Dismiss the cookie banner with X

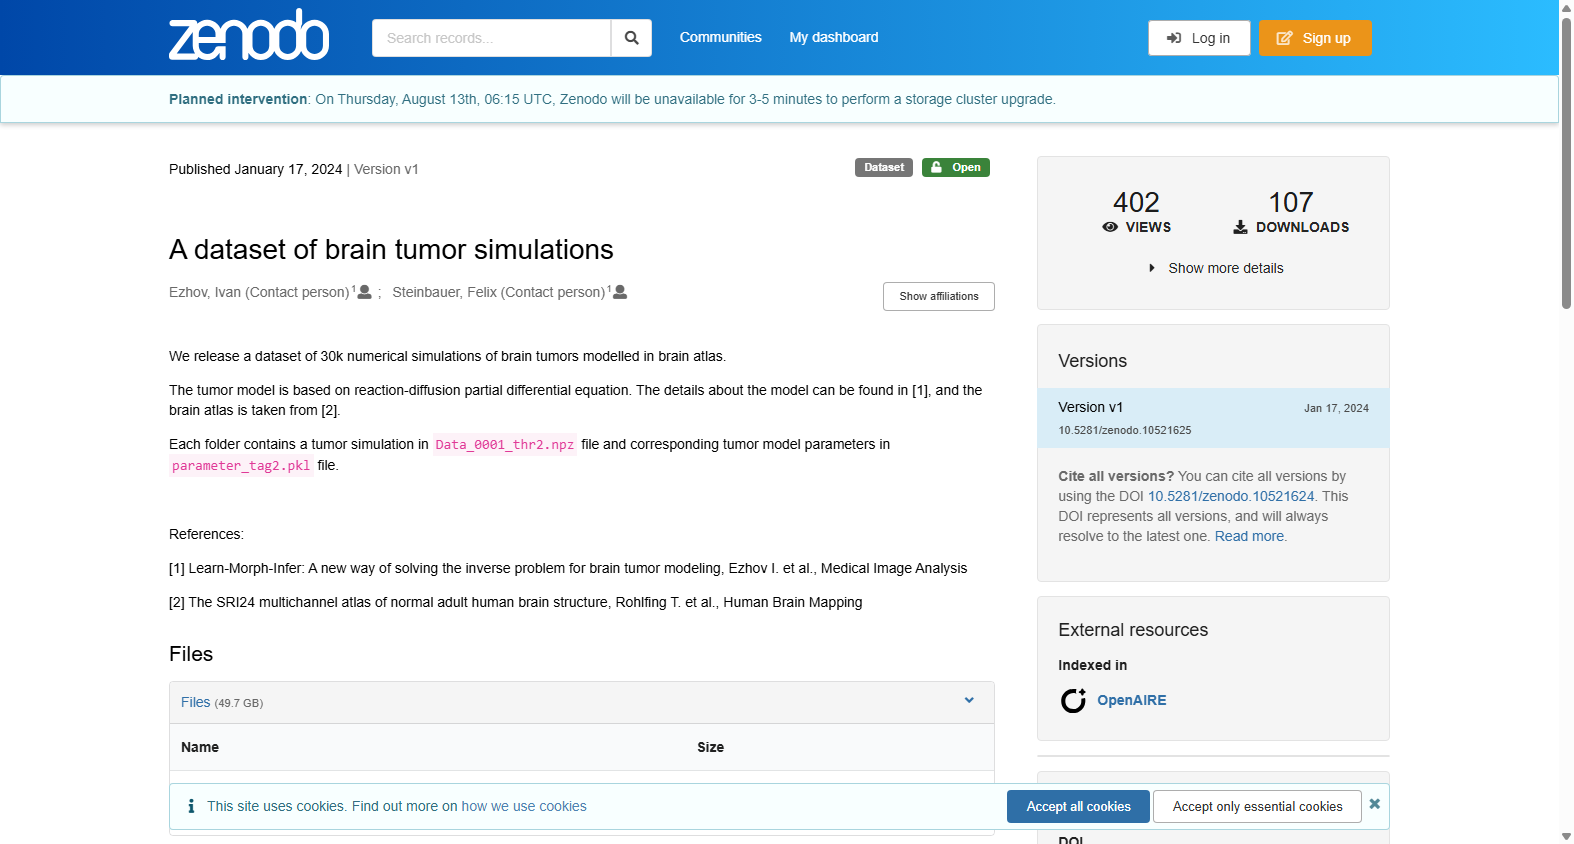[x=1375, y=804]
